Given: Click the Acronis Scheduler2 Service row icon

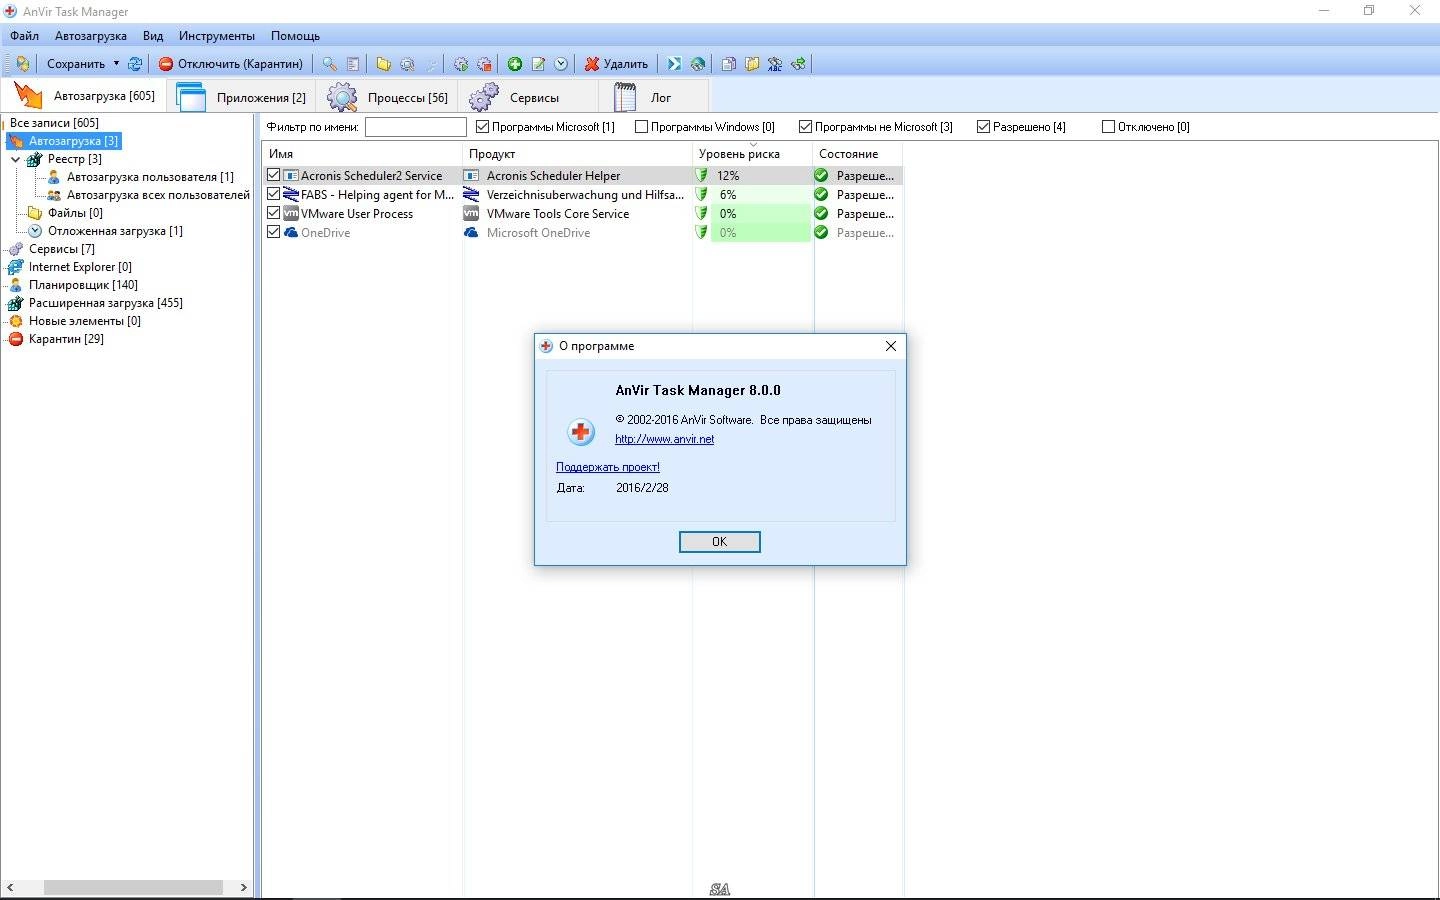Looking at the screenshot, I should click(291, 176).
